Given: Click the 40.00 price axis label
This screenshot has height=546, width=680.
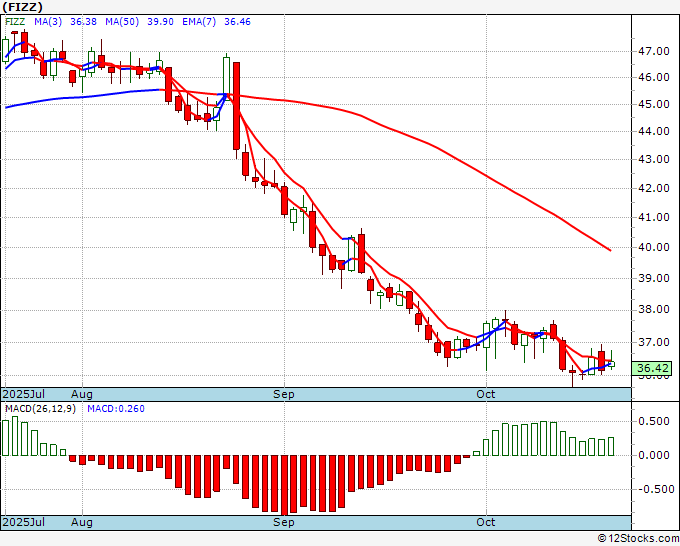Looking at the screenshot, I should (x=654, y=247).
